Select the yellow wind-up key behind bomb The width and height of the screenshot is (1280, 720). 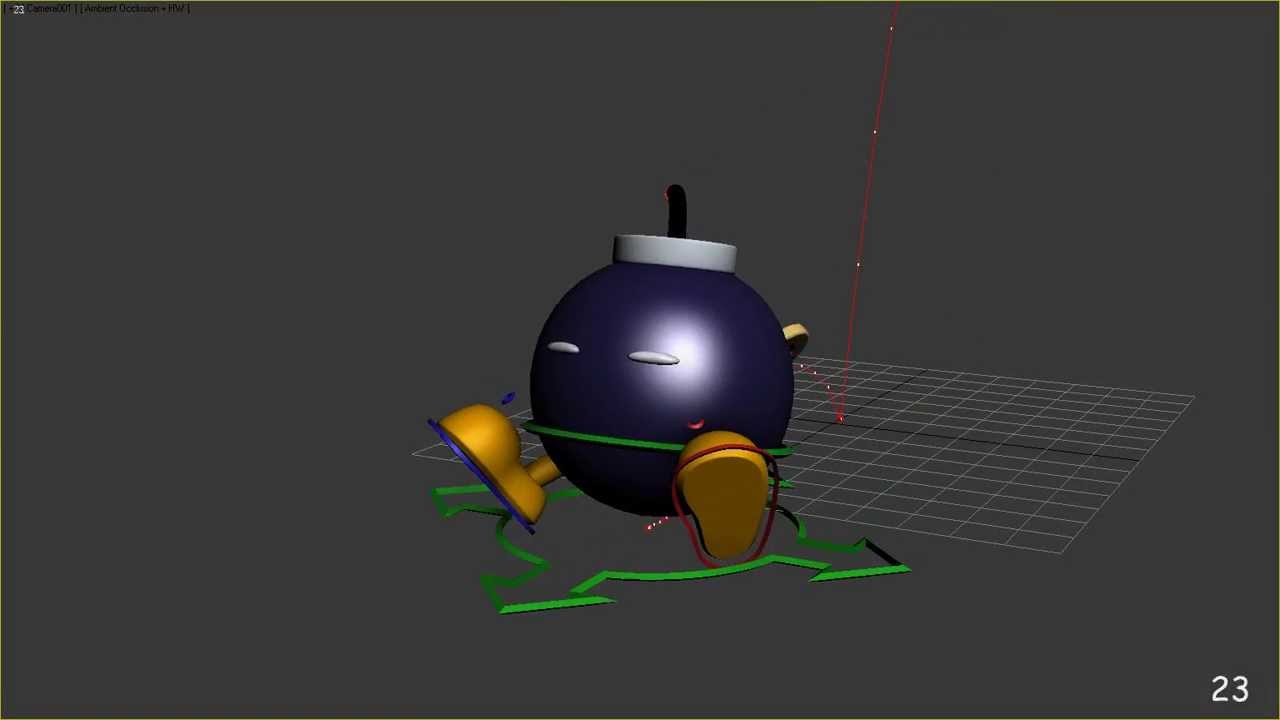797,338
